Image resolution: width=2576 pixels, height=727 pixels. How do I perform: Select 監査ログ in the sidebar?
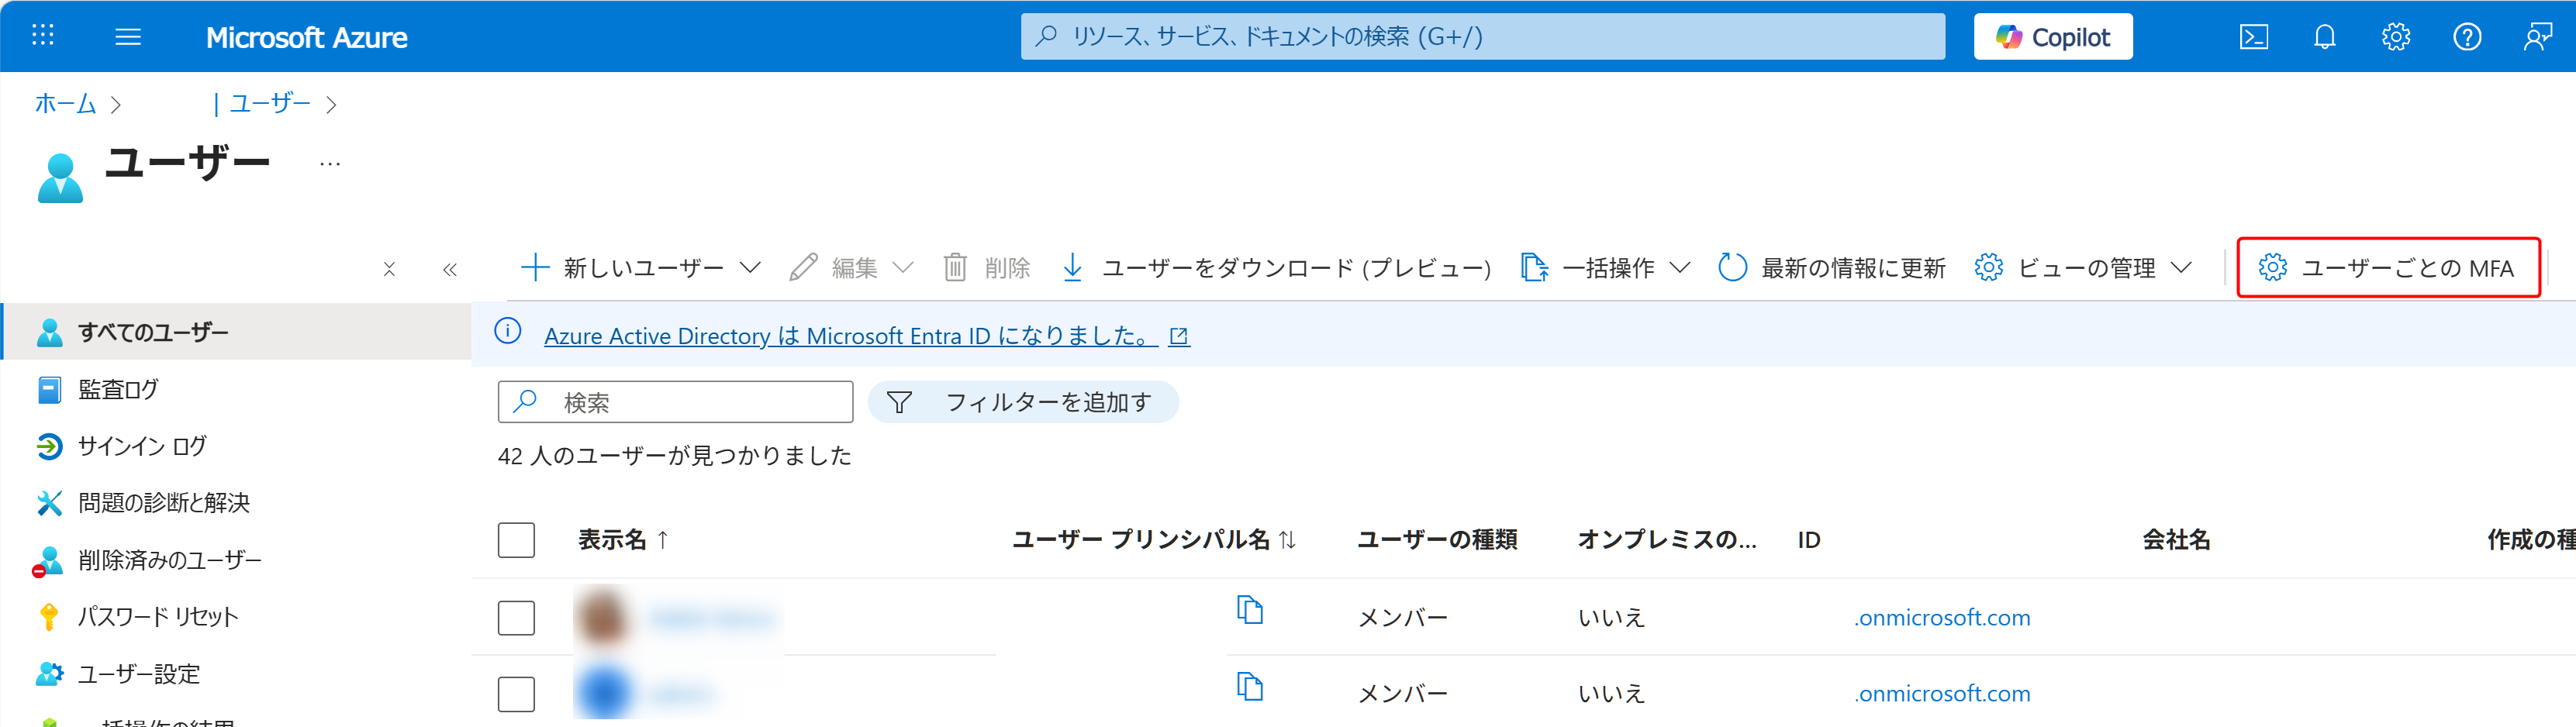118,389
